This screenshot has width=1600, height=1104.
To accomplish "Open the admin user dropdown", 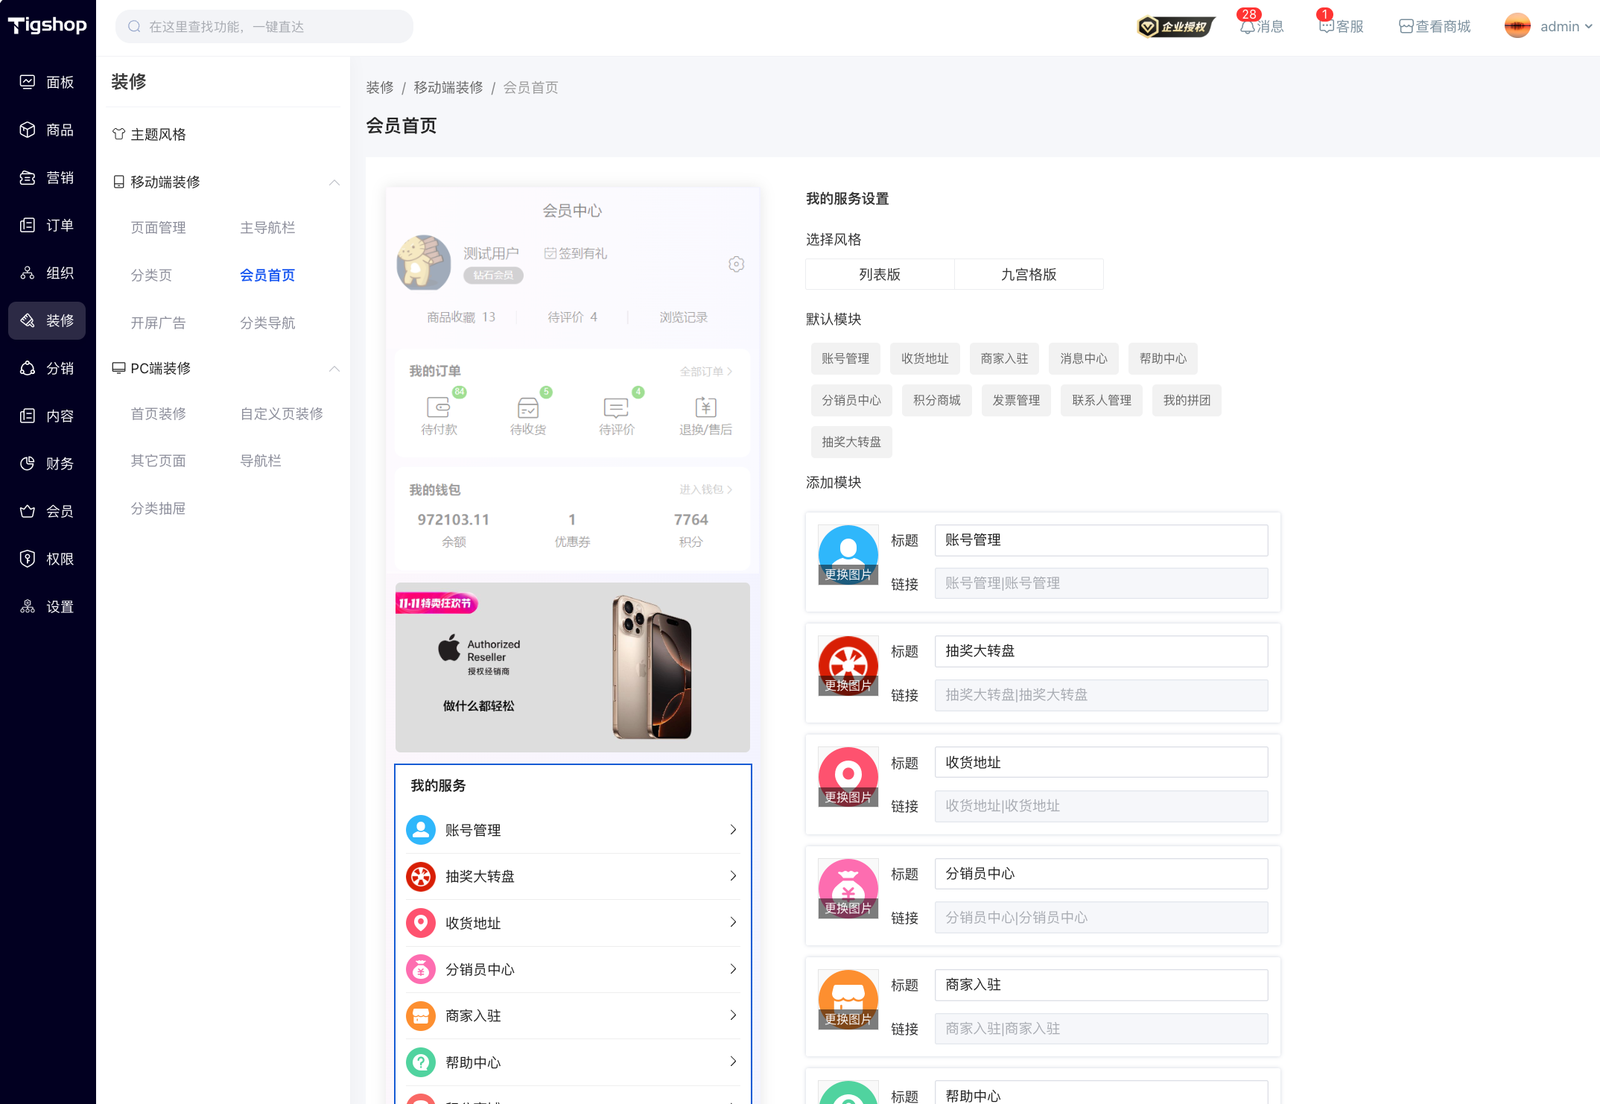I will pyautogui.click(x=1548, y=26).
